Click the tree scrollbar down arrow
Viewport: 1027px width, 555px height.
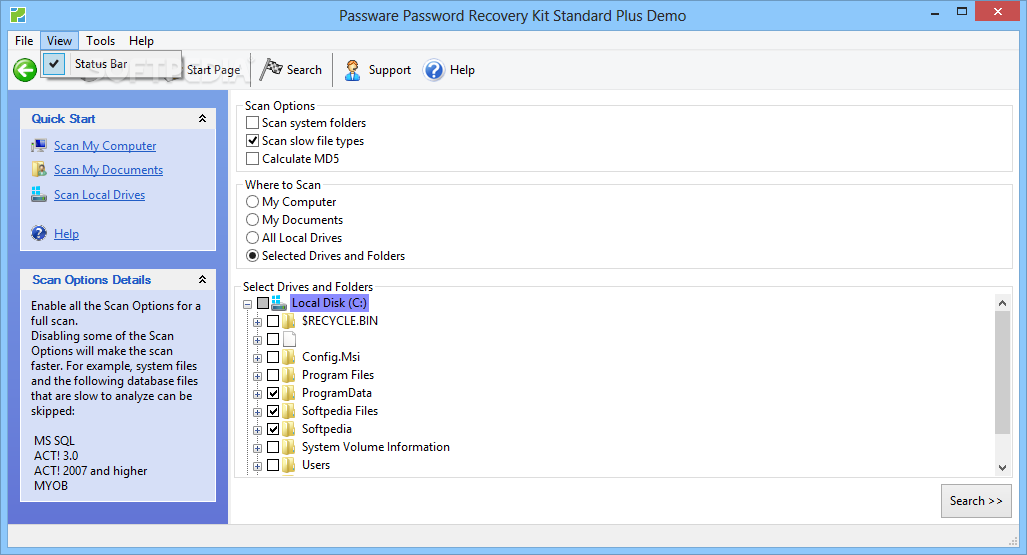(1002, 467)
